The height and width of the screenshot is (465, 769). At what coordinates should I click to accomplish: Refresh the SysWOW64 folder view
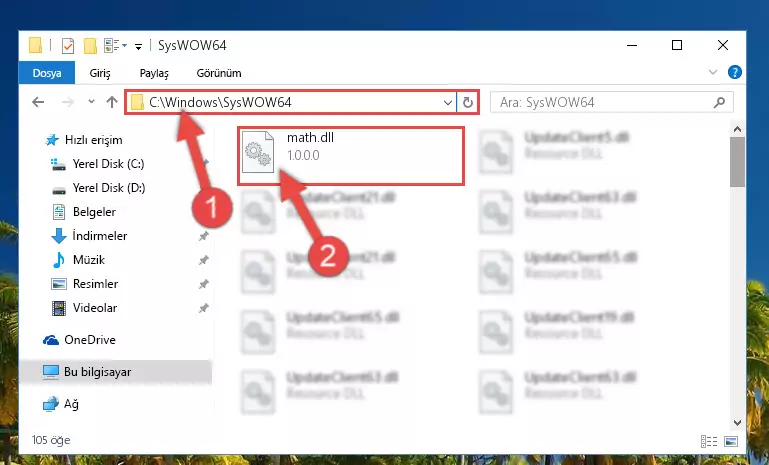click(x=468, y=103)
